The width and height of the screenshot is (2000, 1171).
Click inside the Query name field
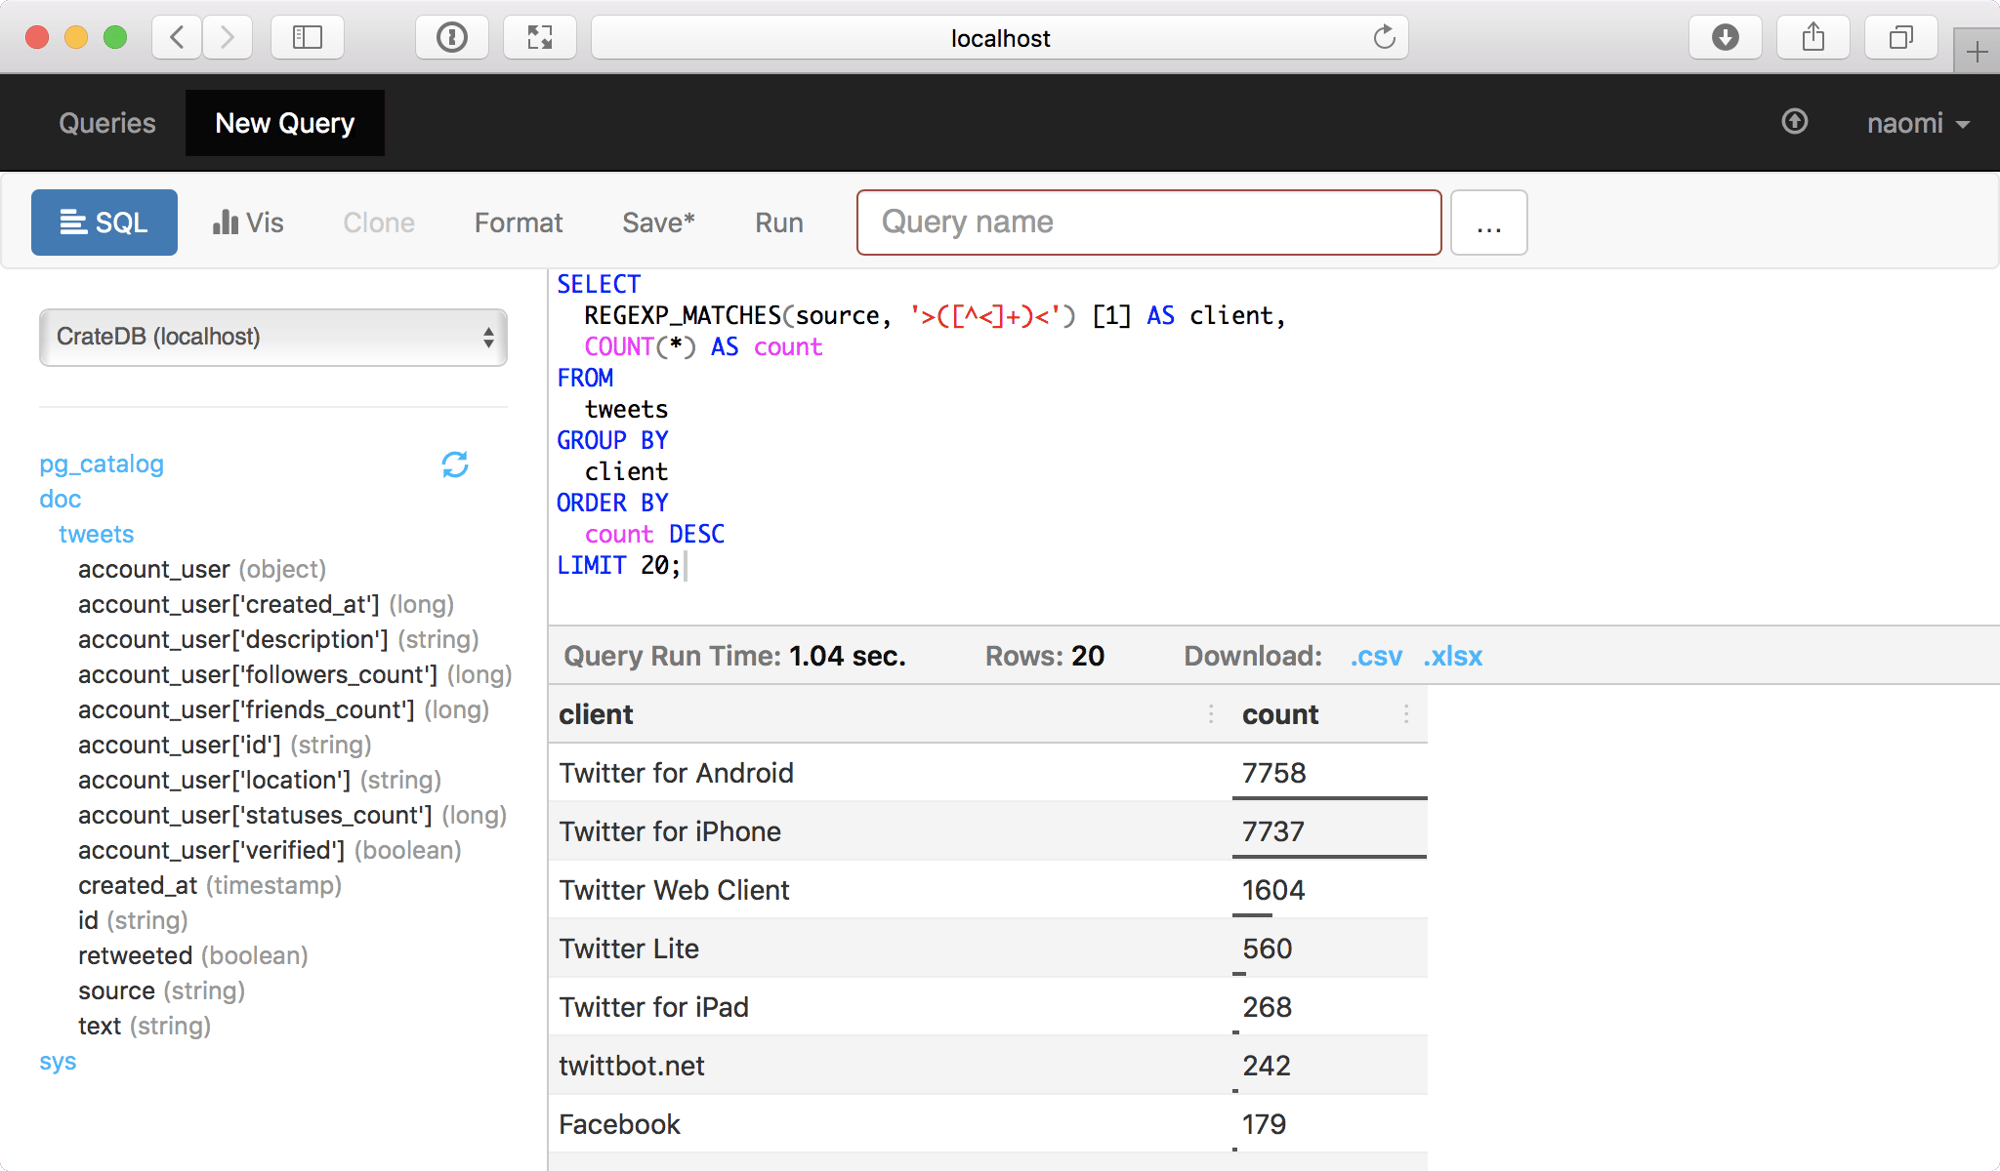1148,222
